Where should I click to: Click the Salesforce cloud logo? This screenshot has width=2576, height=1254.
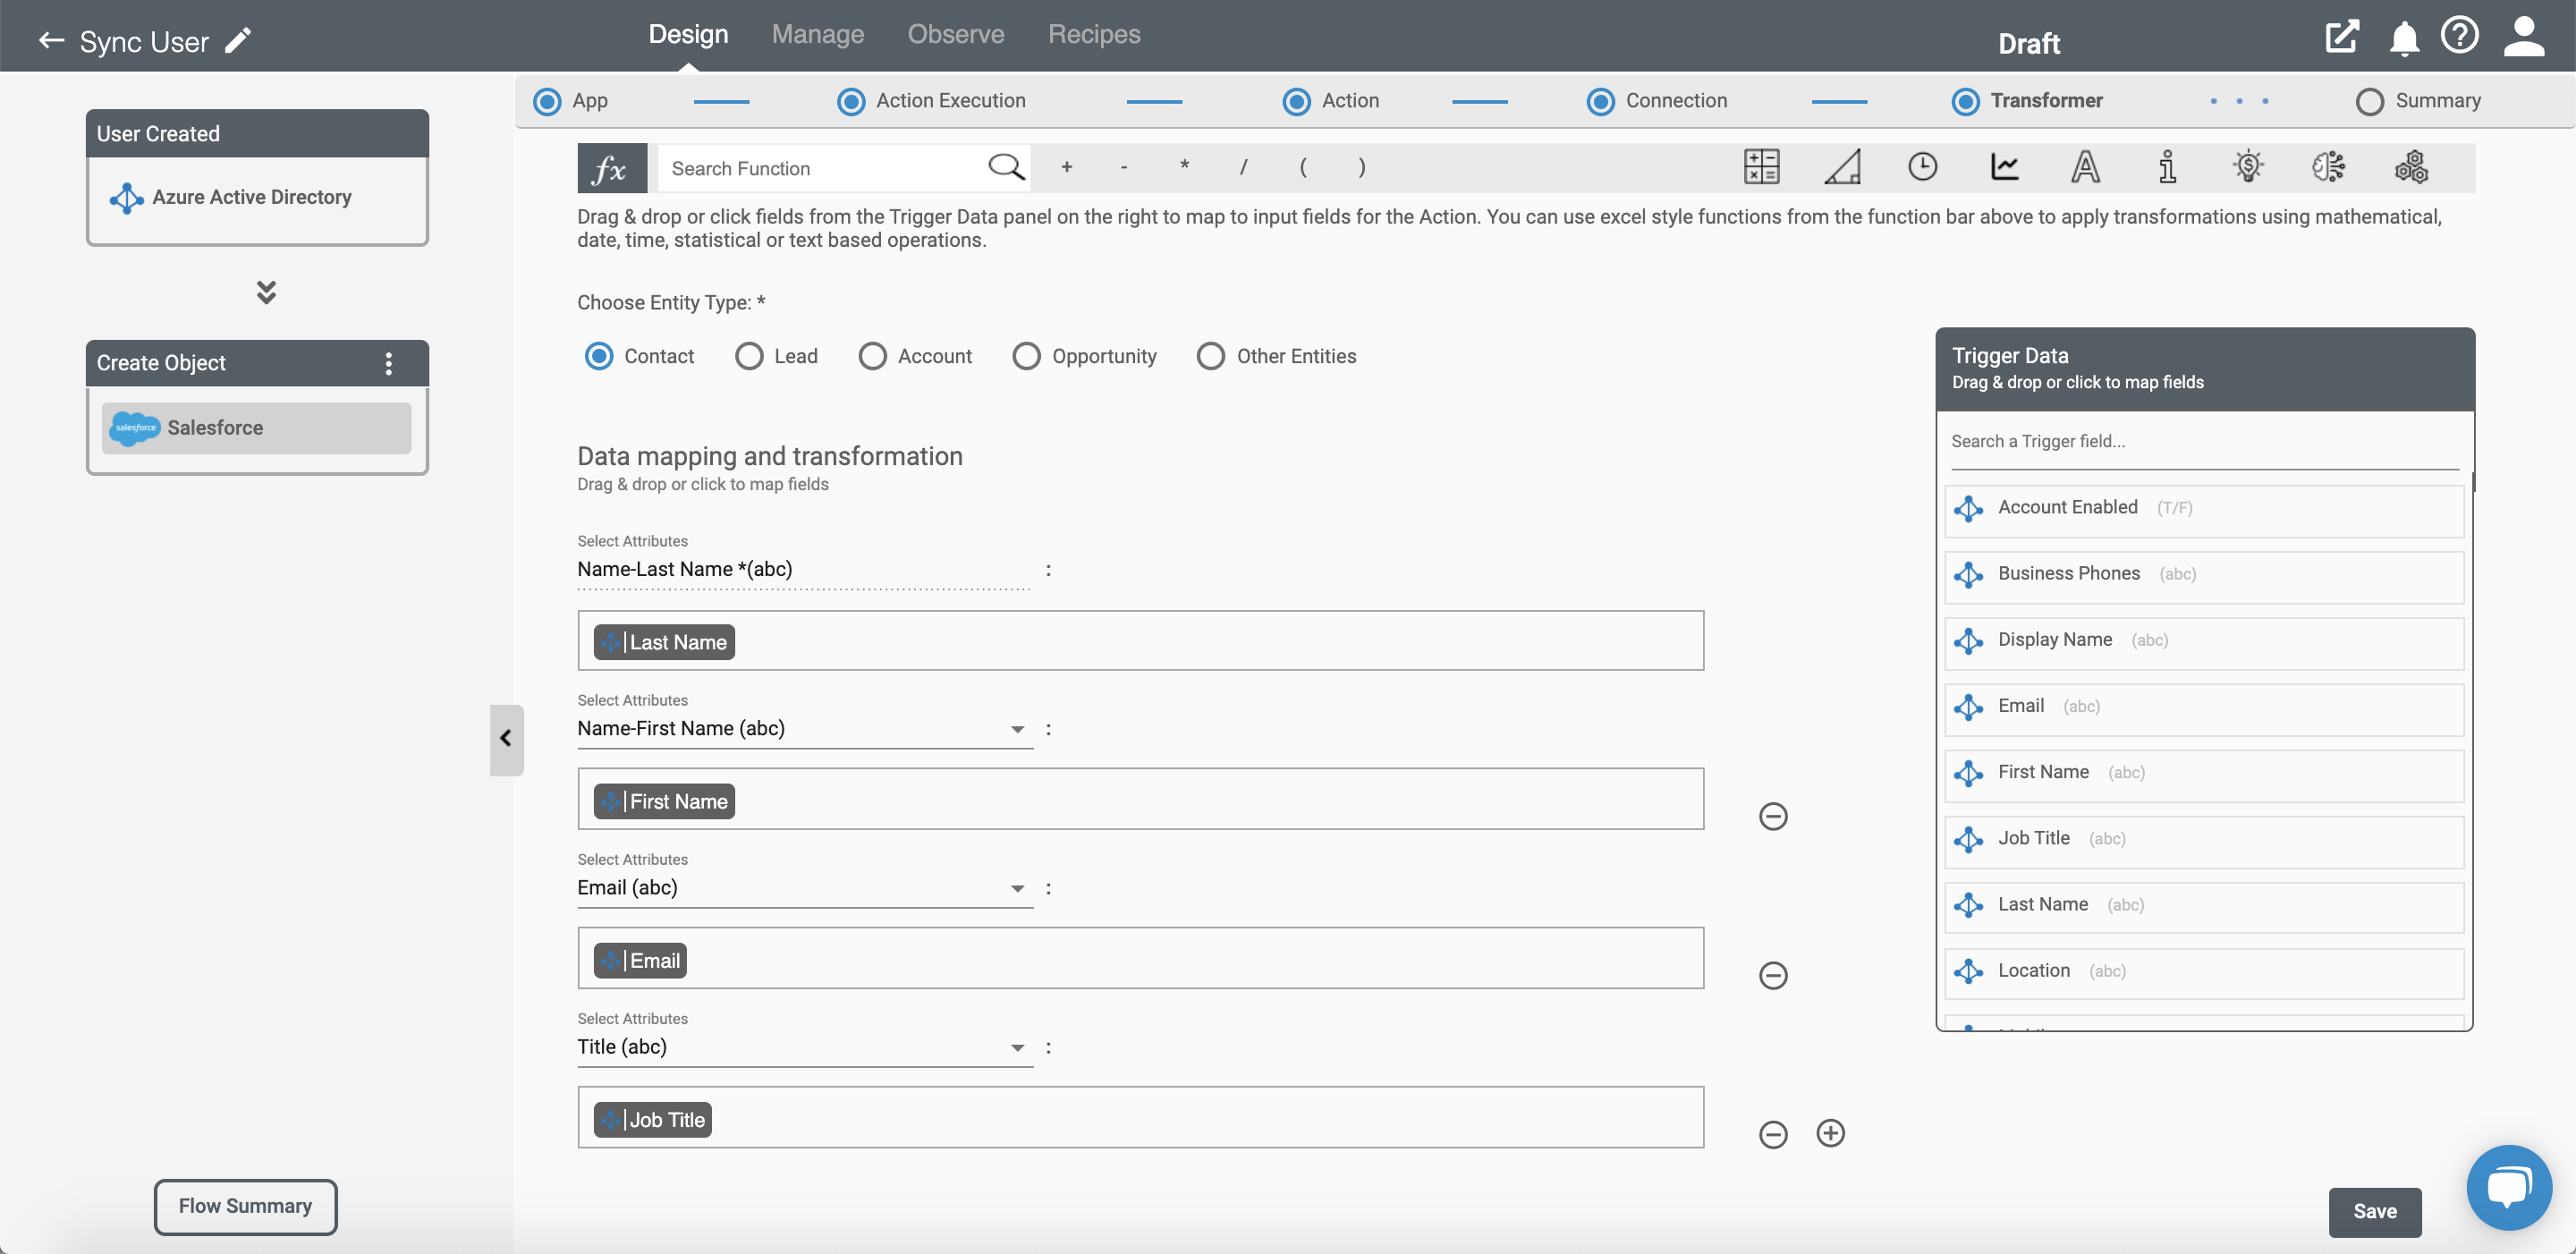click(x=134, y=428)
